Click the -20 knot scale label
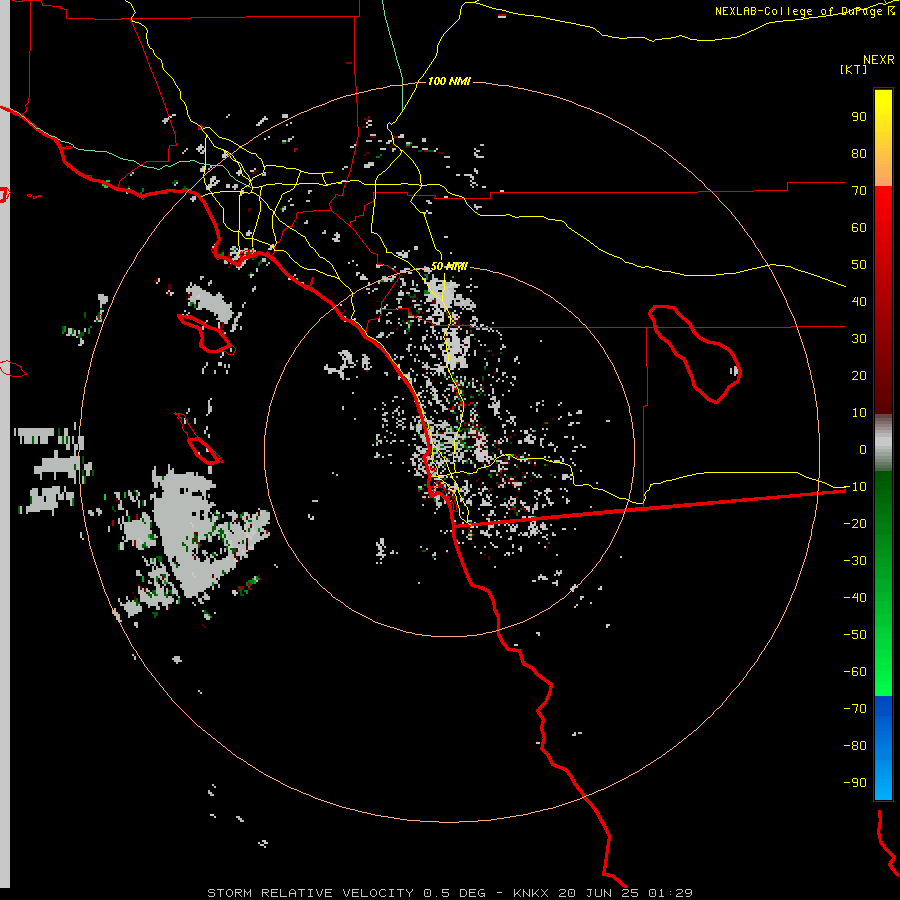The width and height of the screenshot is (900, 900). 855,524
